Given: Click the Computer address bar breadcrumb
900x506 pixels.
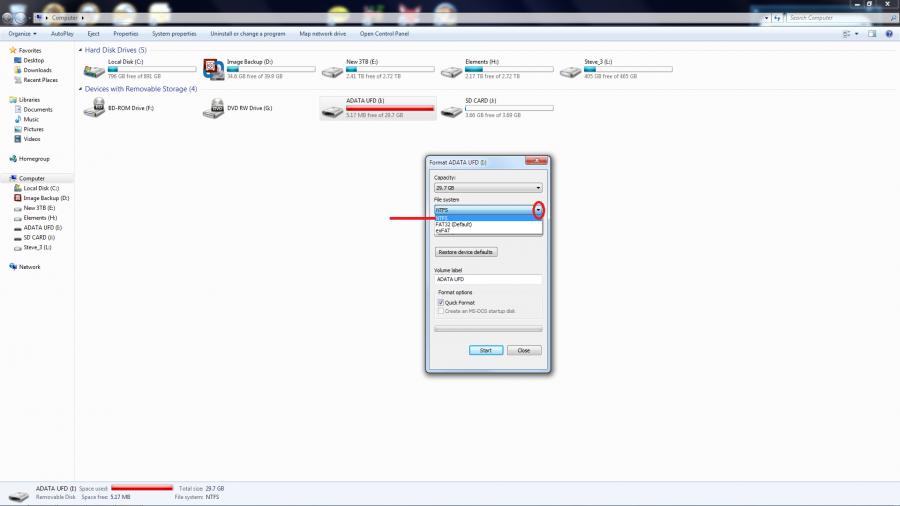Looking at the screenshot, I should (64, 18).
